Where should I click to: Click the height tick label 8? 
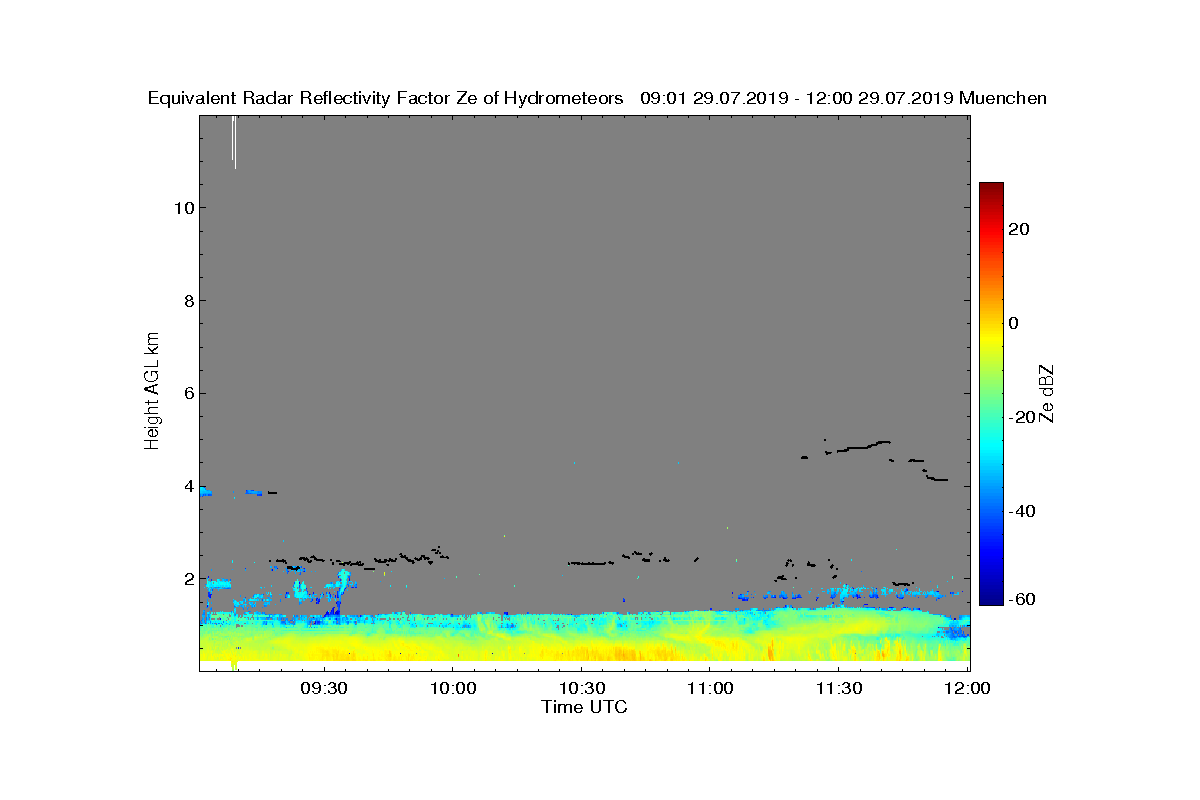(188, 300)
